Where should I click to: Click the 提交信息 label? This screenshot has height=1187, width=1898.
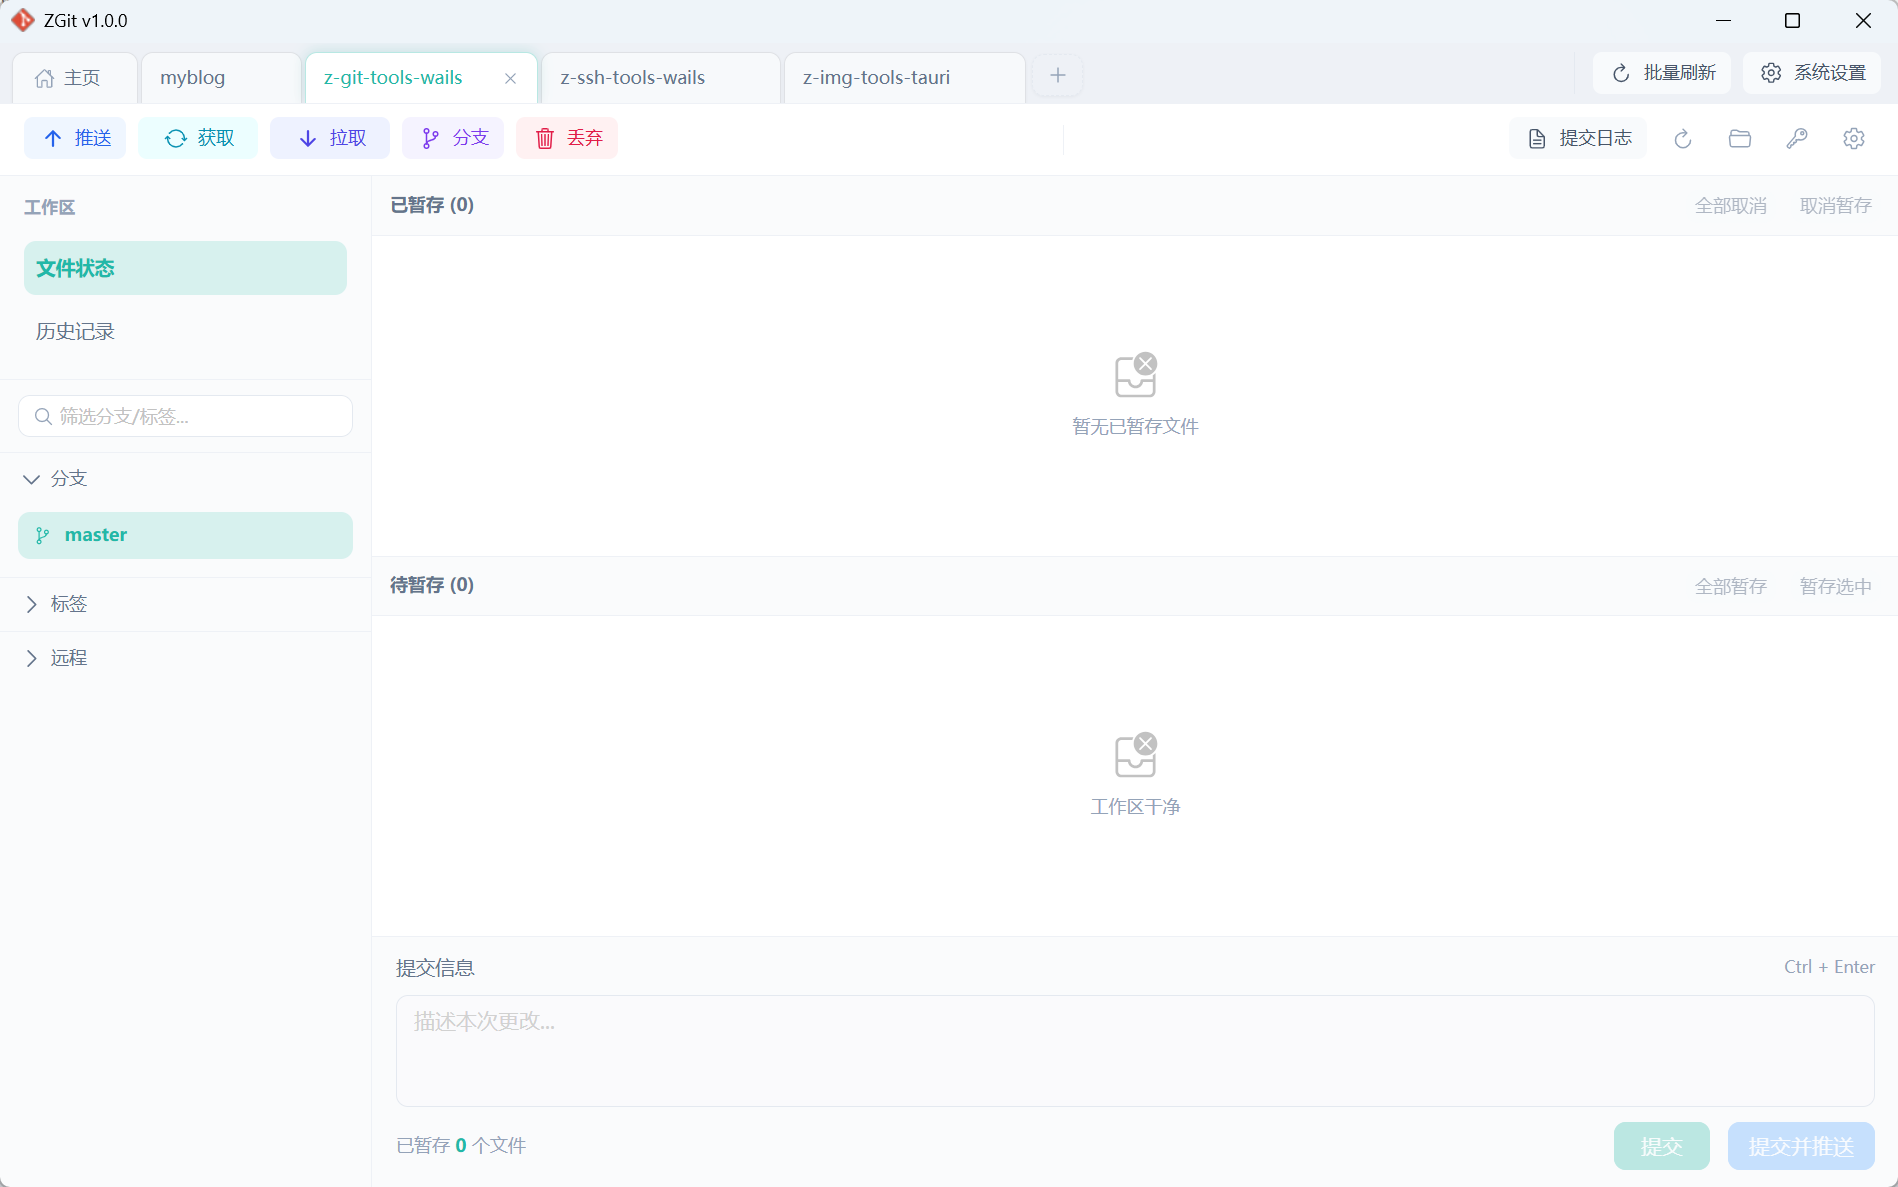(x=435, y=968)
